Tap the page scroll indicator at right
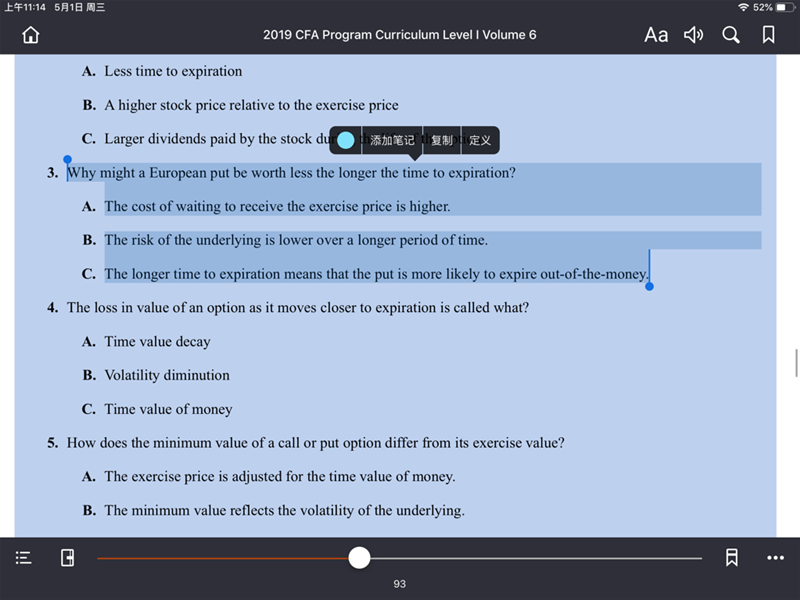The height and width of the screenshot is (600, 800). (x=796, y=363)
